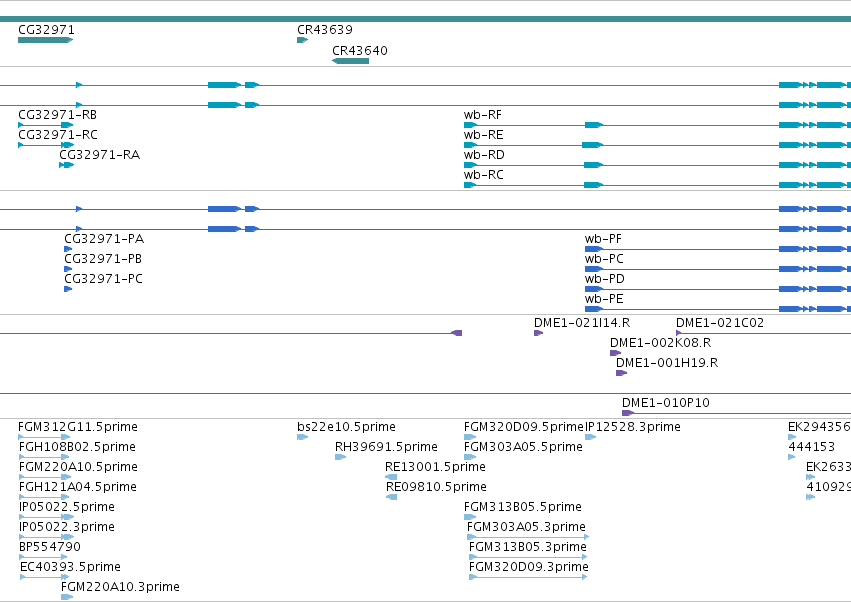Click the FGM313B05.3prime EST label
This screenshot has height=602, width=851.
528,547
